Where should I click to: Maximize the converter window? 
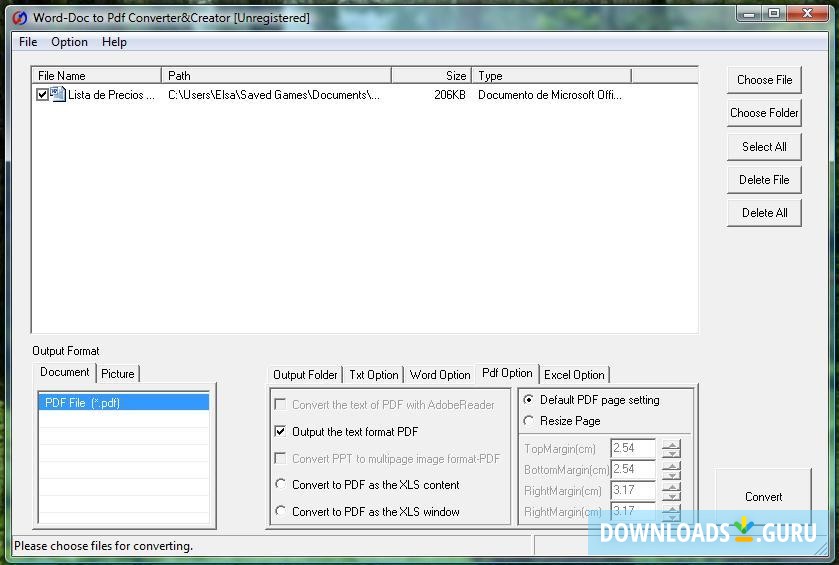point(774,13)
